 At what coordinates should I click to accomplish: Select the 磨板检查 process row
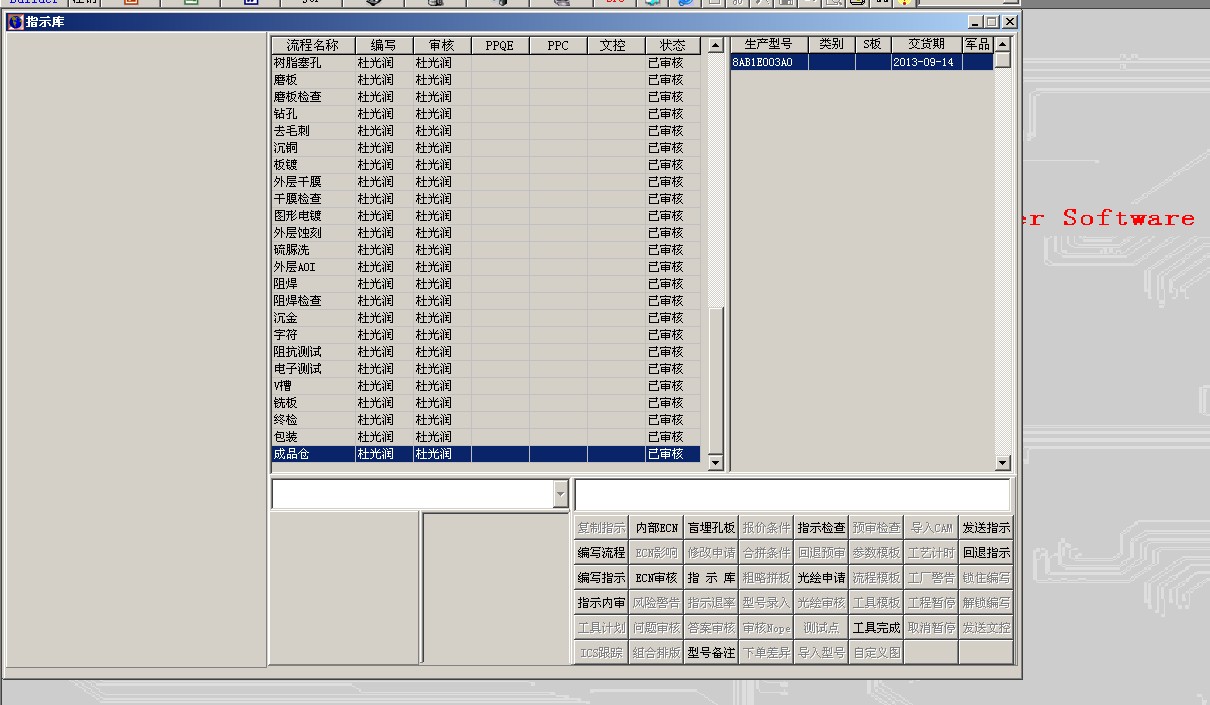click(486, 97)
